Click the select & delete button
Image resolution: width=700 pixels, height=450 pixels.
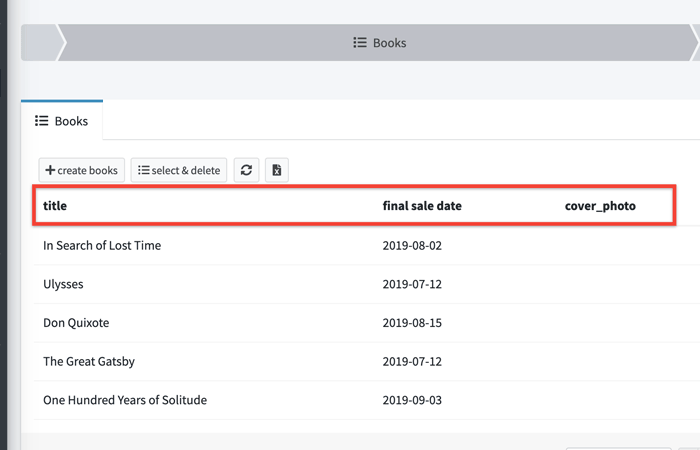tap(179, 170)
